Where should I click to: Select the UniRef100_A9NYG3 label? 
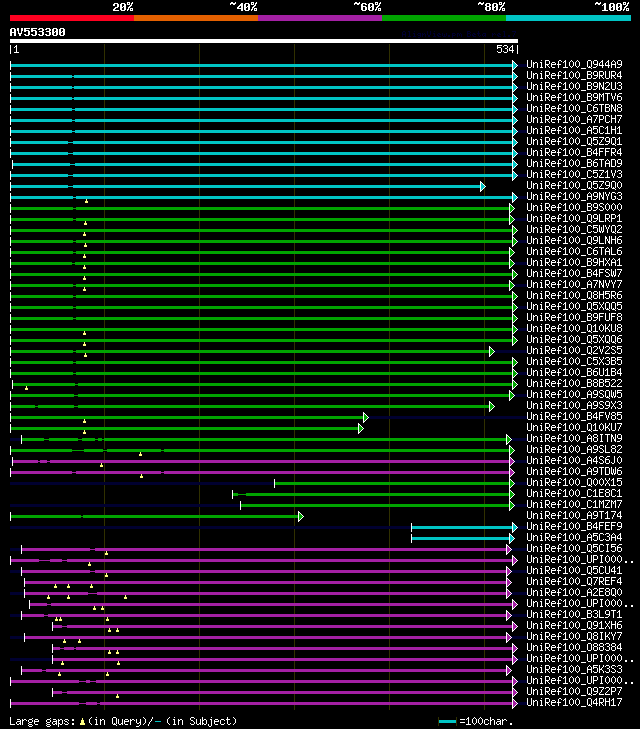coord(574,197)
